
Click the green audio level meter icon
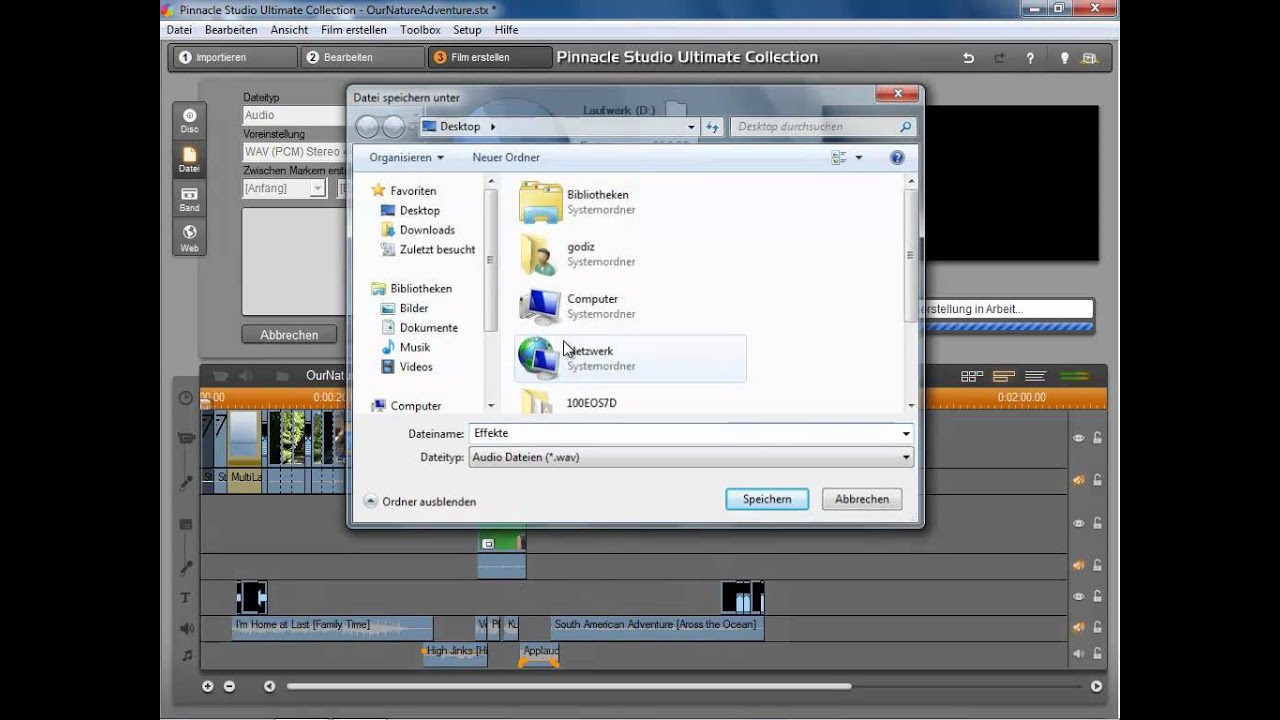click(1074, 376)
